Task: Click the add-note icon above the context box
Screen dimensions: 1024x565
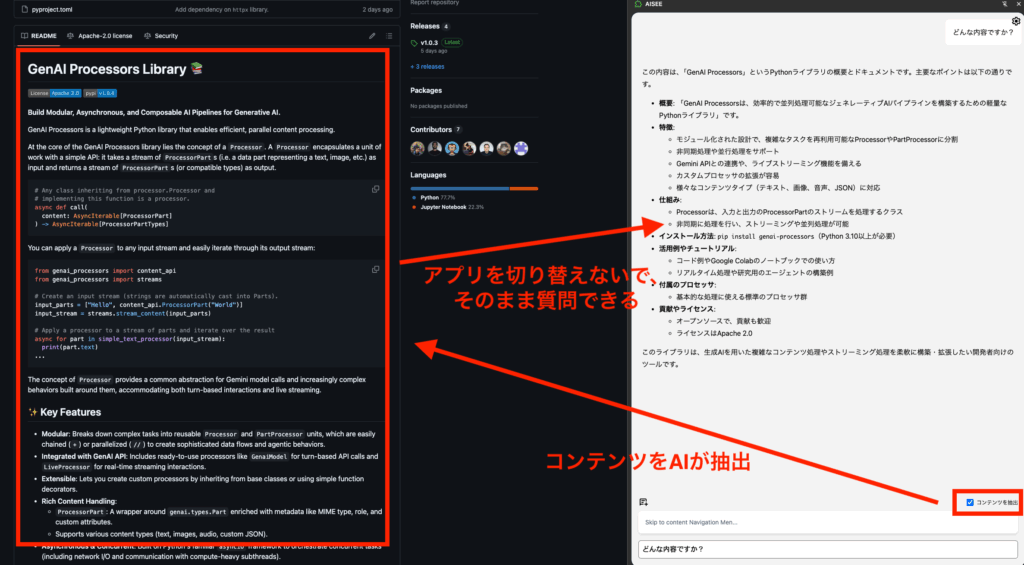Action: [x=643, y=502]
